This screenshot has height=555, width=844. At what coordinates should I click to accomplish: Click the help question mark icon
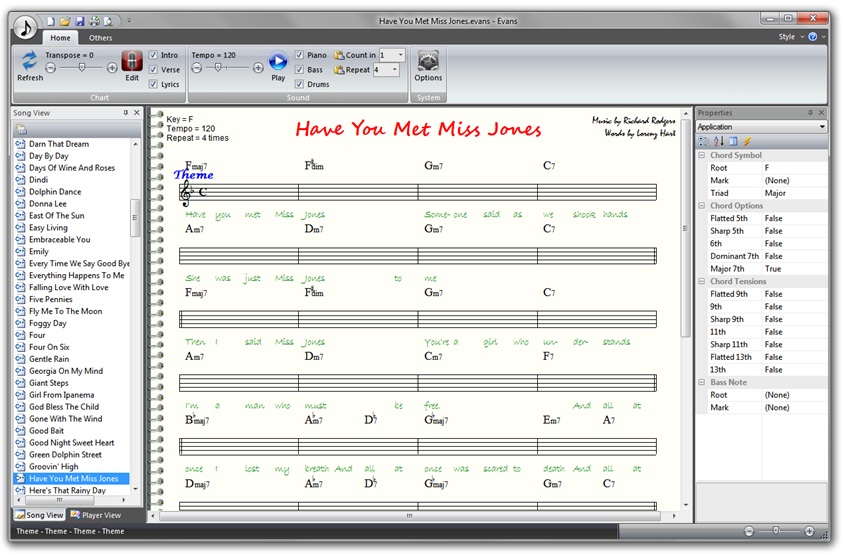pos(813,37)
